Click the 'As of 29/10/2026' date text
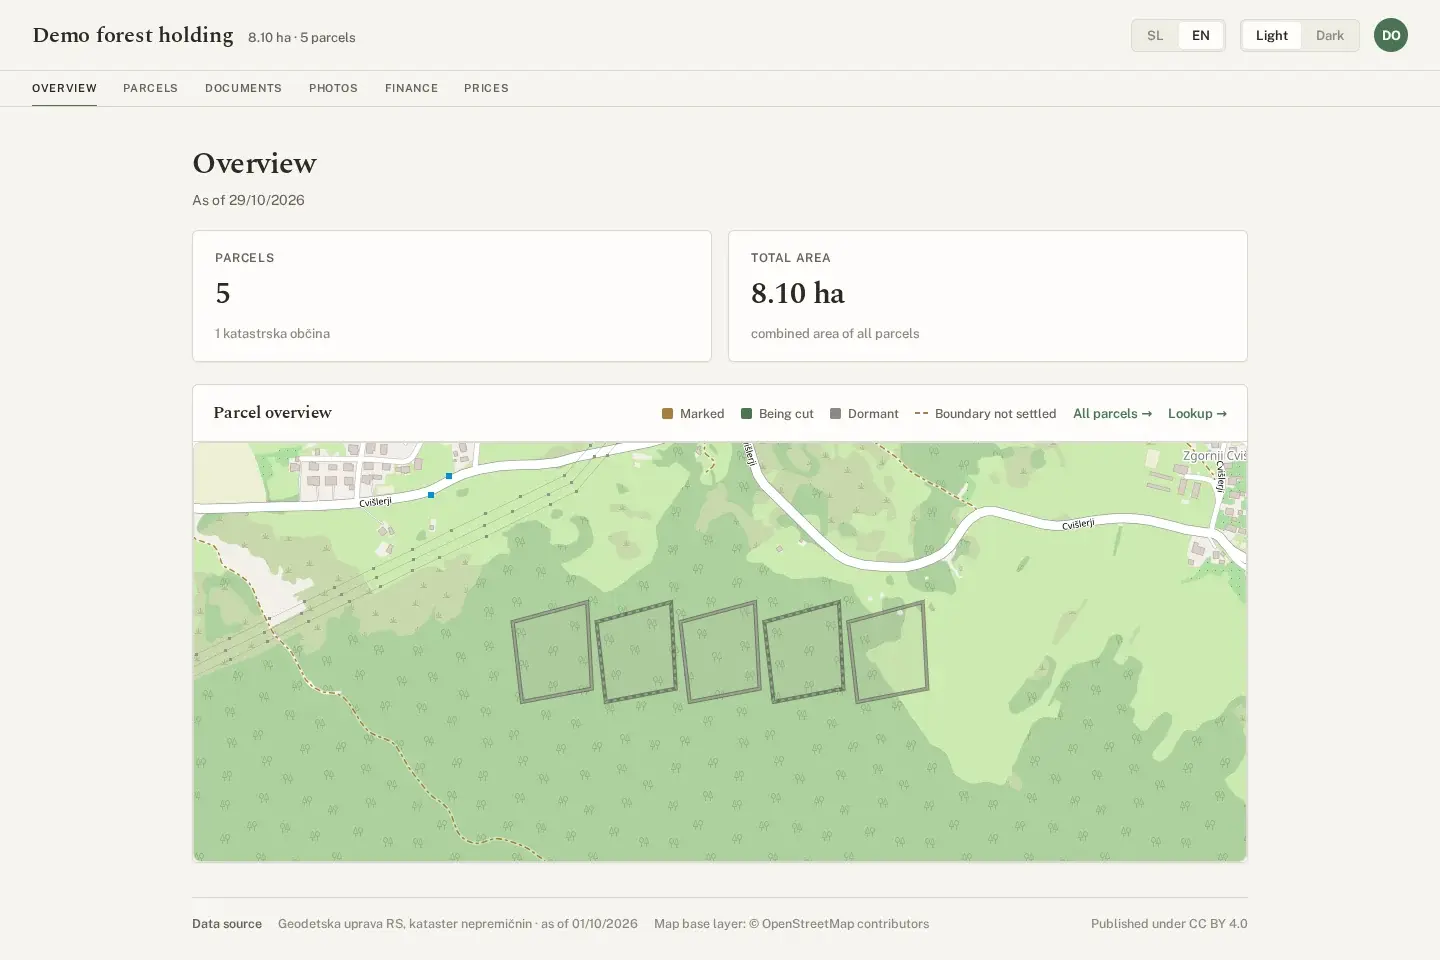 tap(248, 200)
